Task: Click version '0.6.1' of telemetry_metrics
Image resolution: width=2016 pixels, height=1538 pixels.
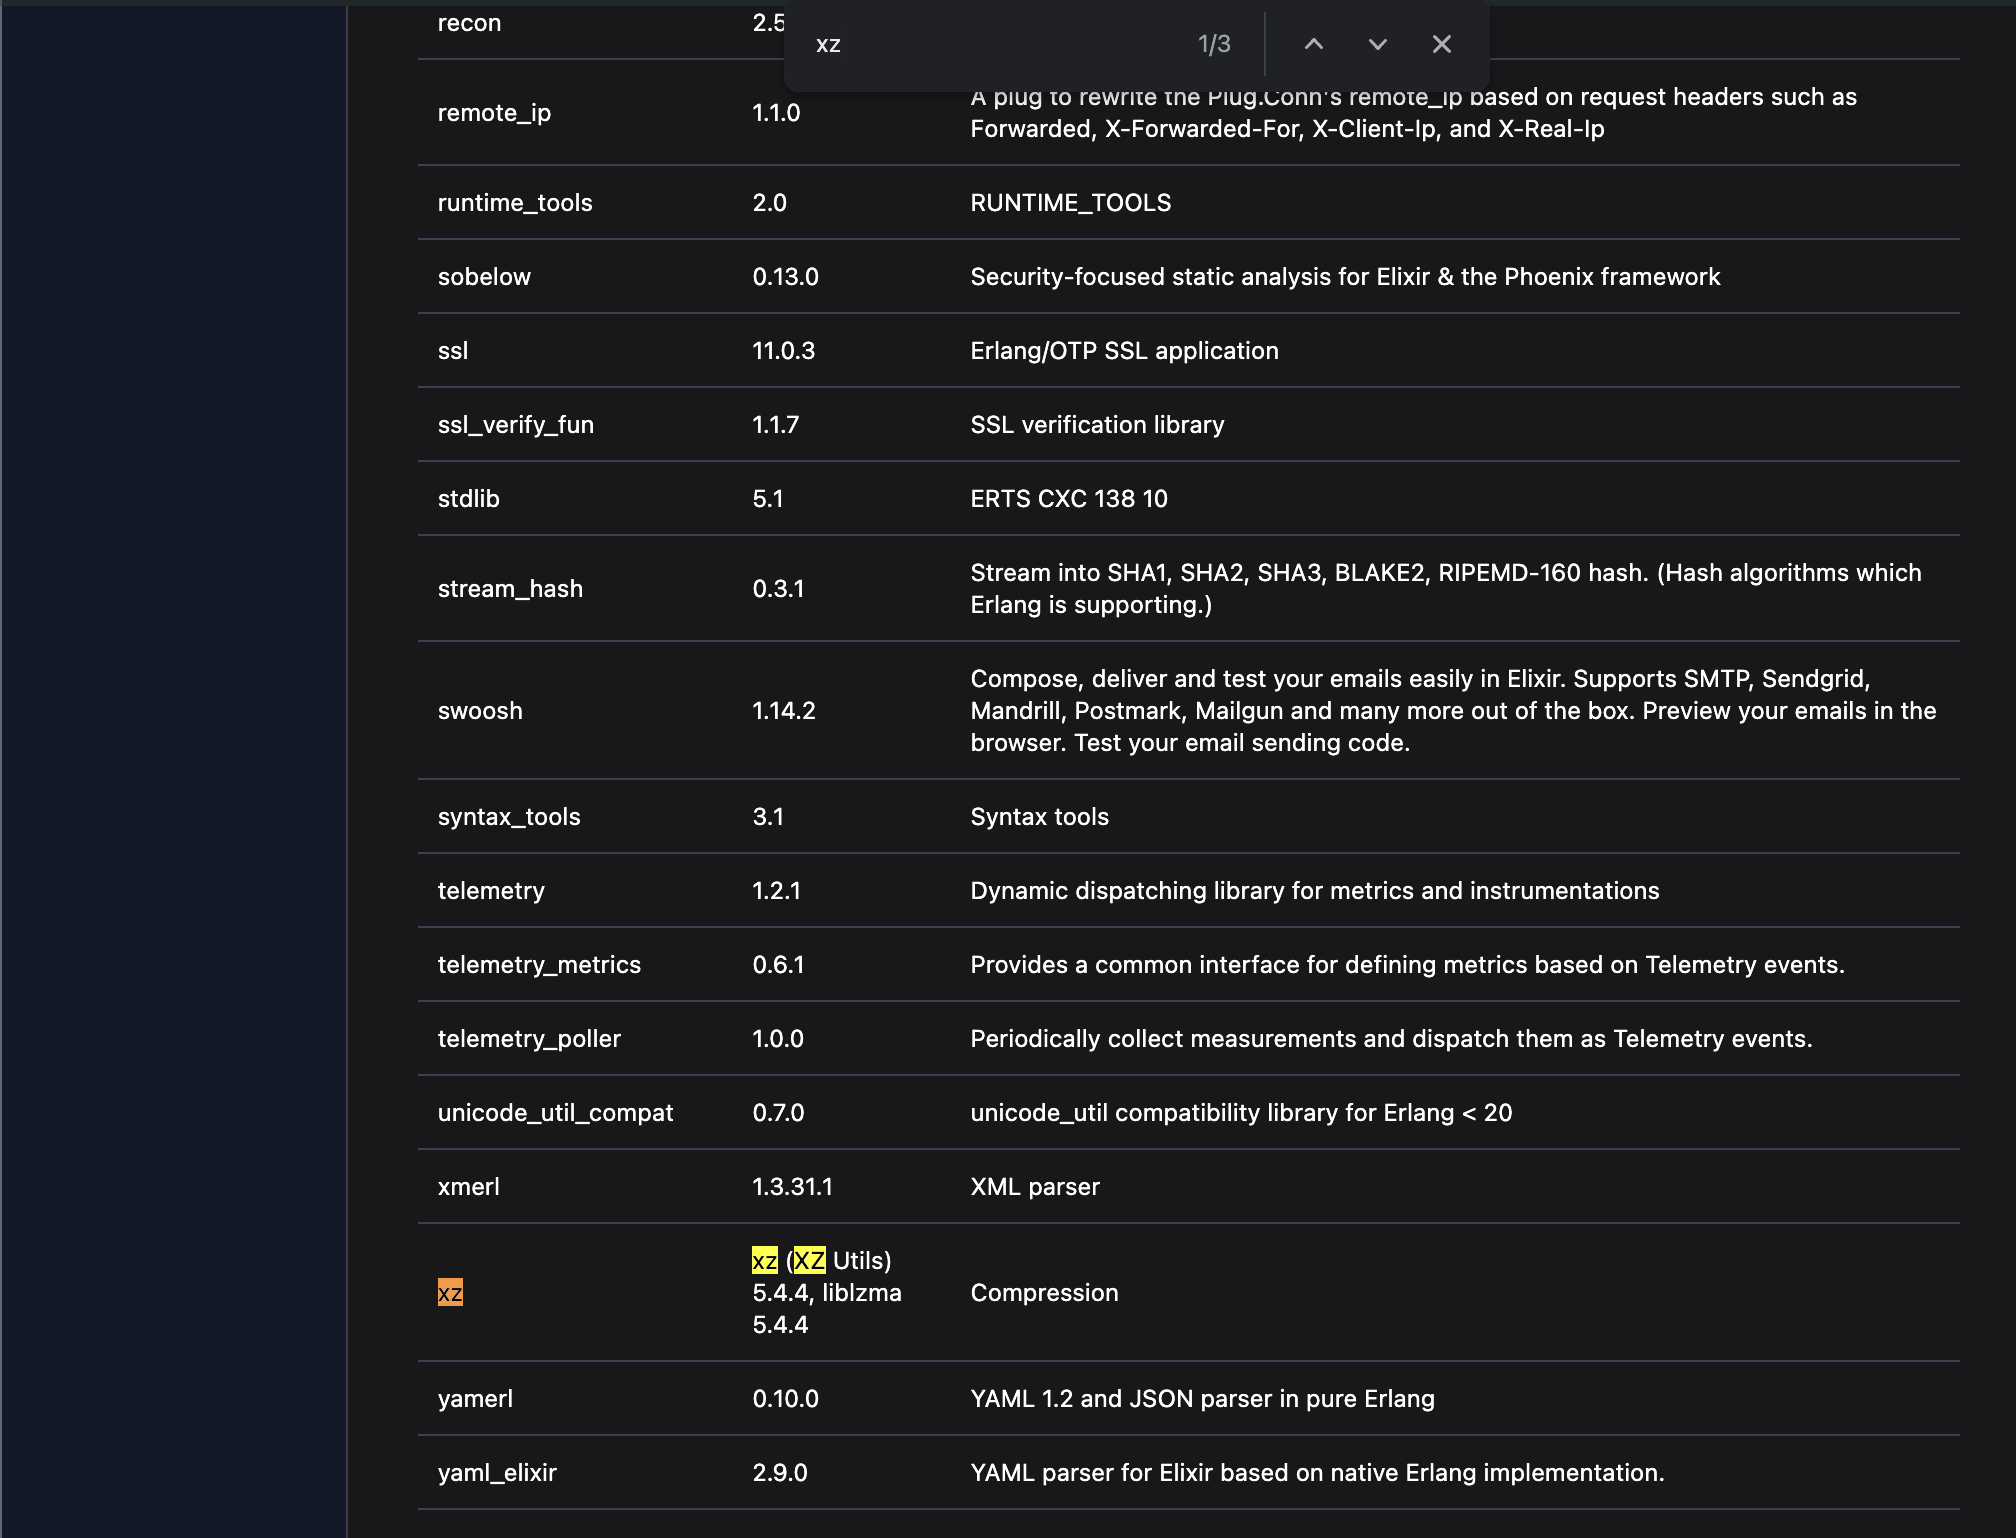Action: tap(778, 965)
